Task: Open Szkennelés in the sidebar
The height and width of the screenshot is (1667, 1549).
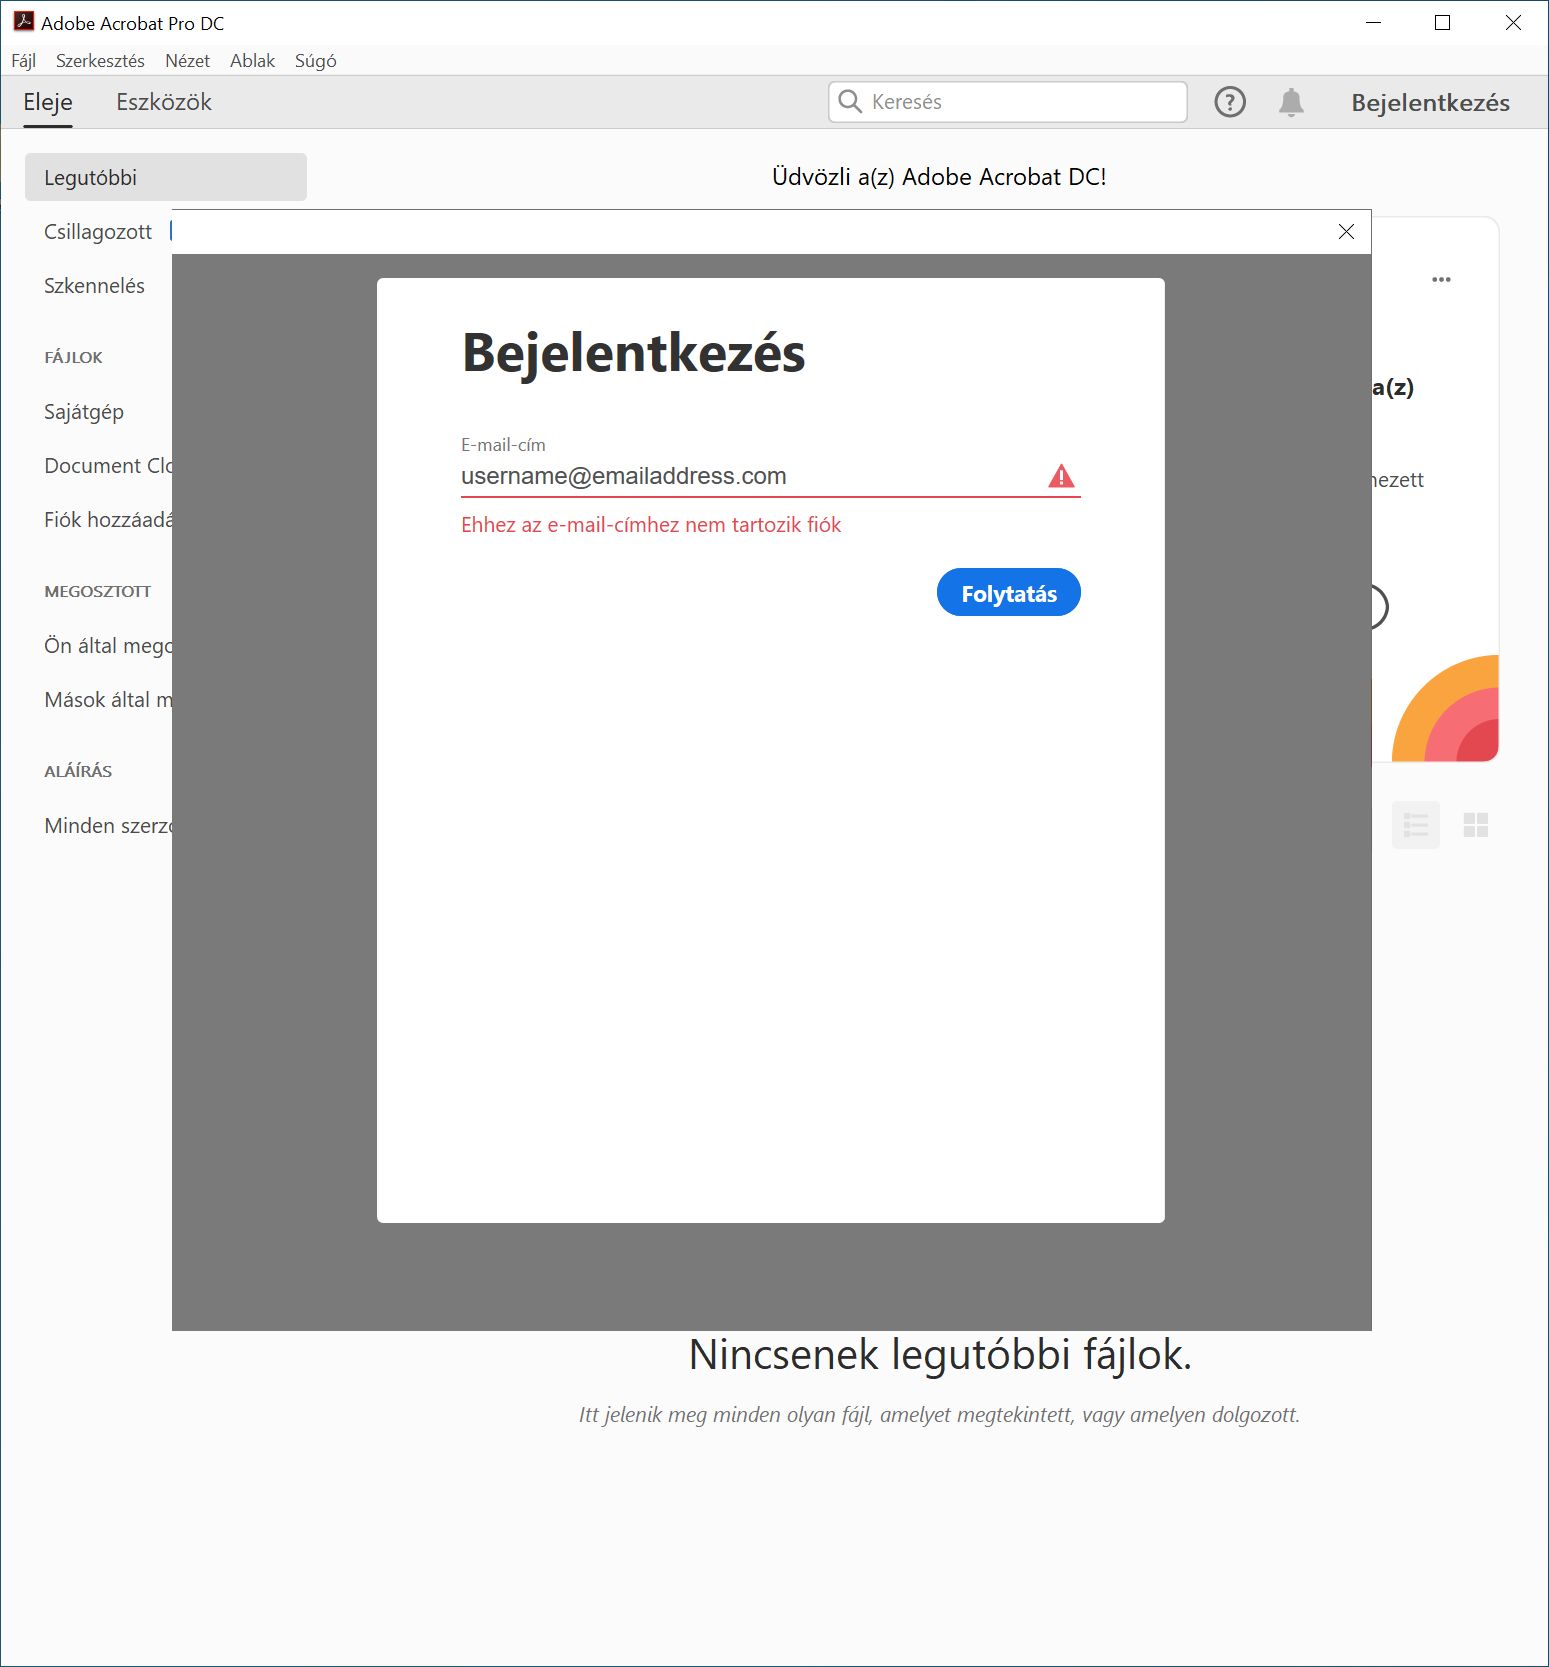Action: [x=94, y=286]
